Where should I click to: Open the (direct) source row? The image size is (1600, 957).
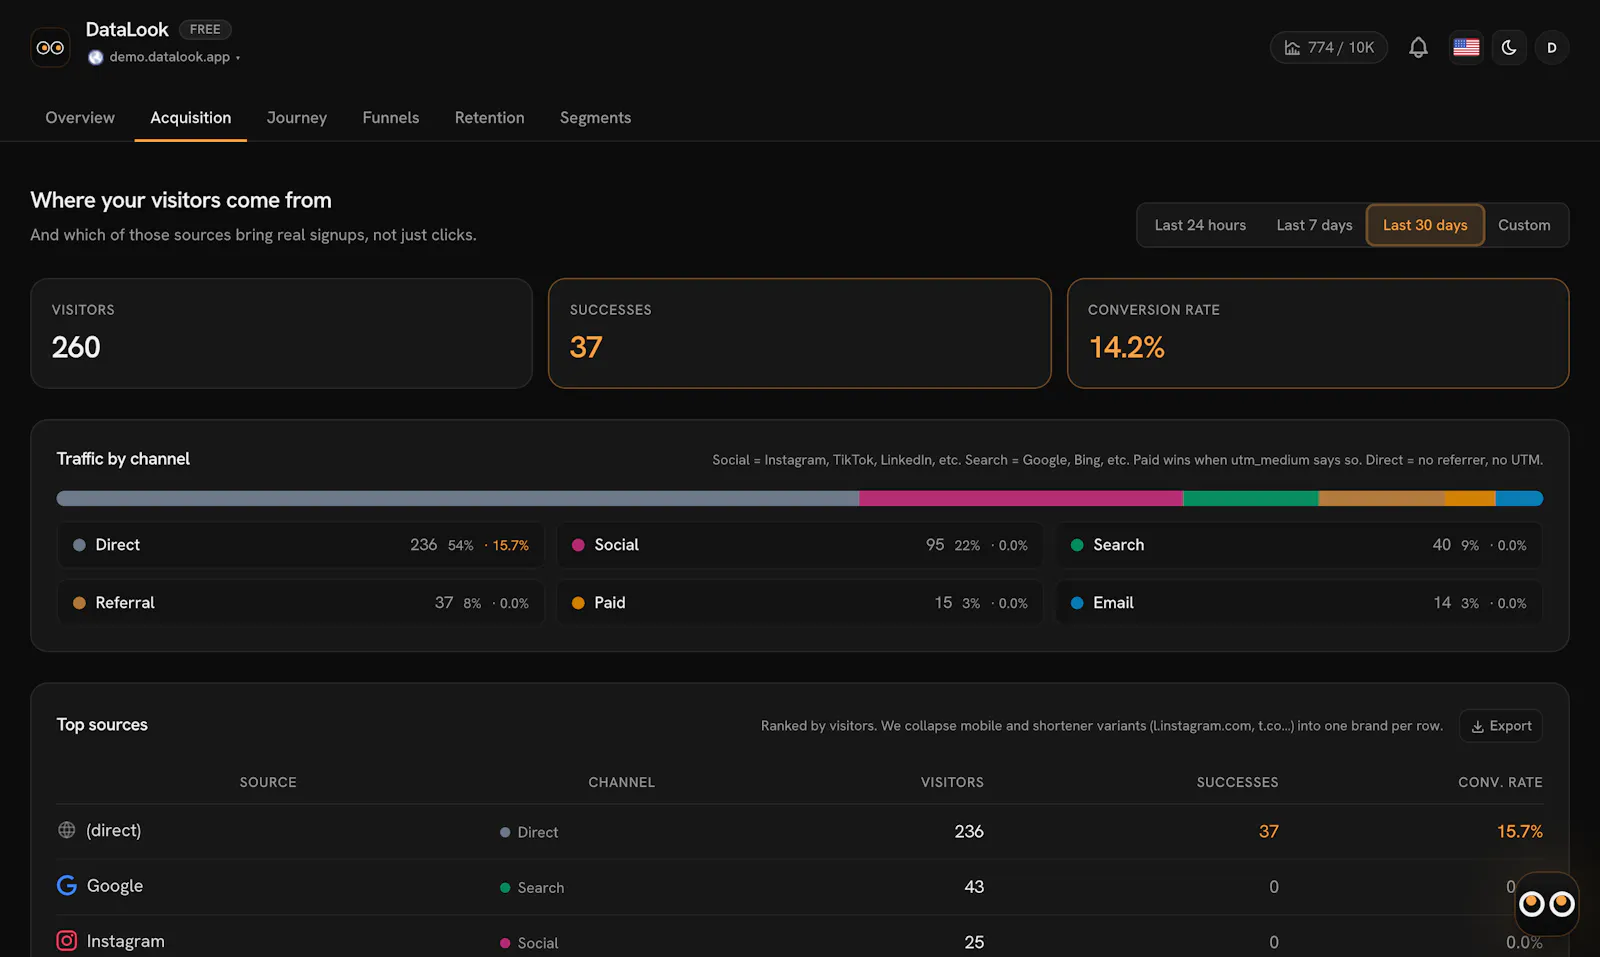pos(800,831)
